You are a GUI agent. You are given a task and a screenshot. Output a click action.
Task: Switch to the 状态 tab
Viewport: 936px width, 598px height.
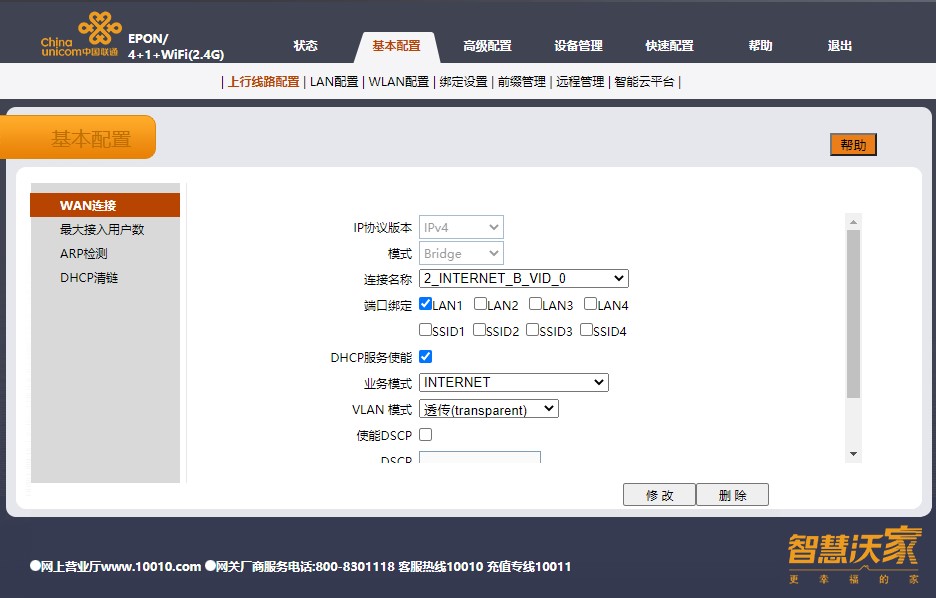(x=306, y=46)
